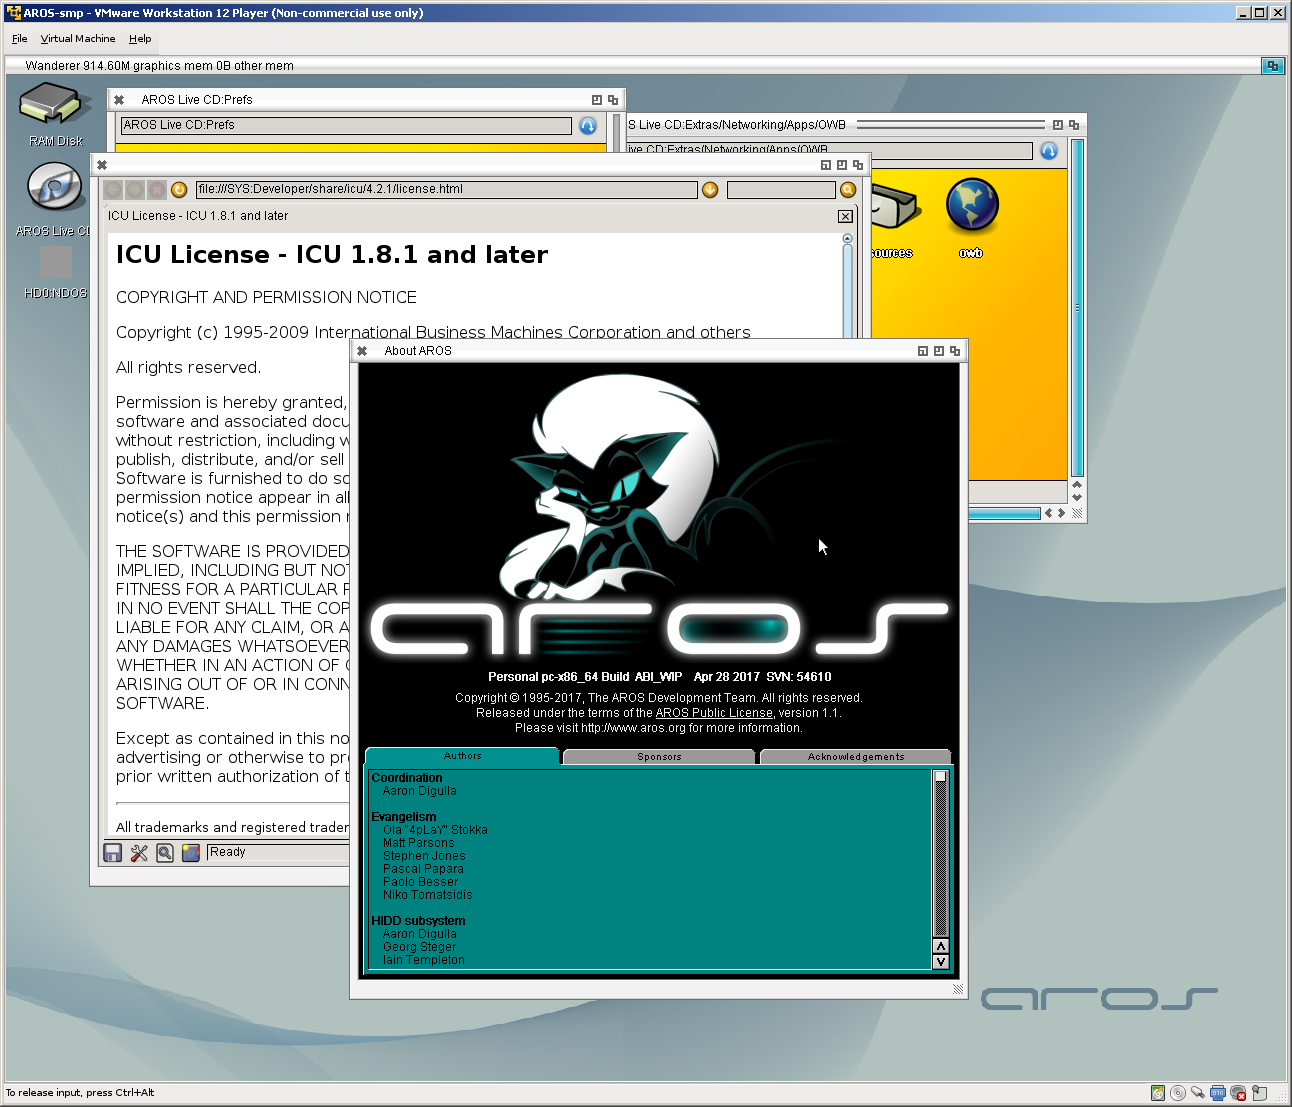Screen dimensions: 1292x1107
Task: Switch to the Sponsors tab
Action: (659, 757)
